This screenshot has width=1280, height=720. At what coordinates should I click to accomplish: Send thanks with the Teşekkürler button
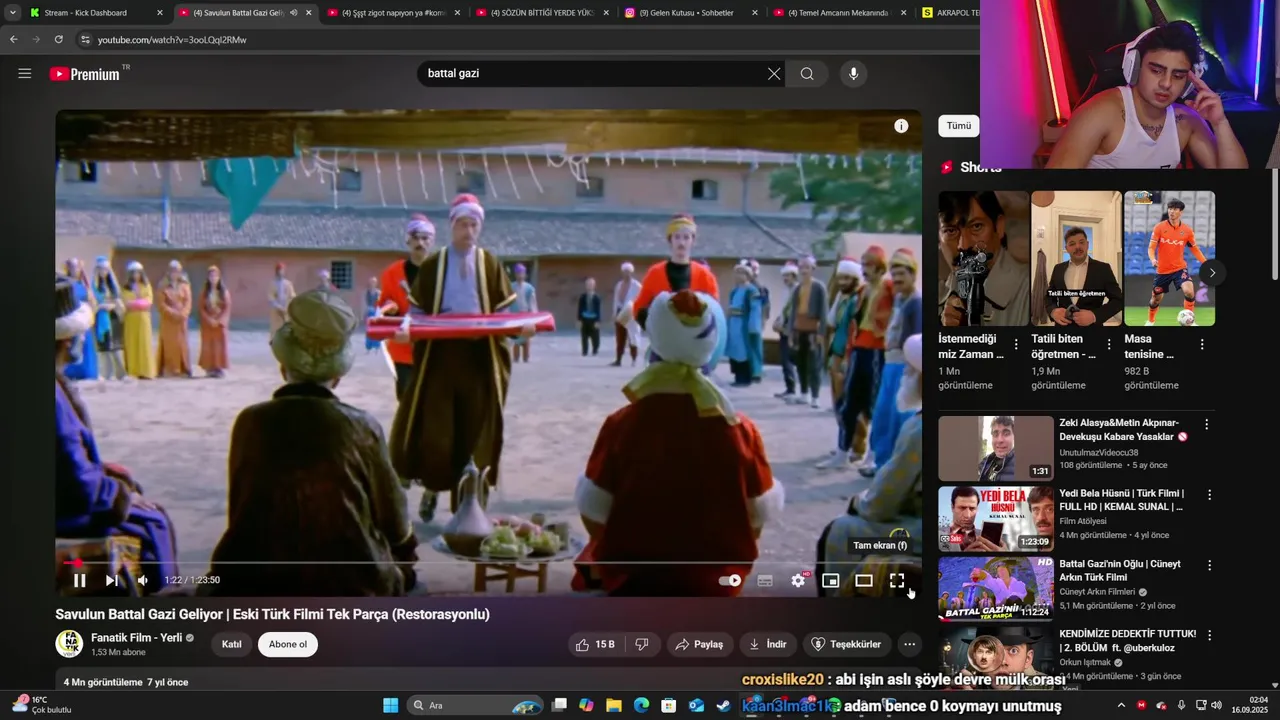coord(846,644)
